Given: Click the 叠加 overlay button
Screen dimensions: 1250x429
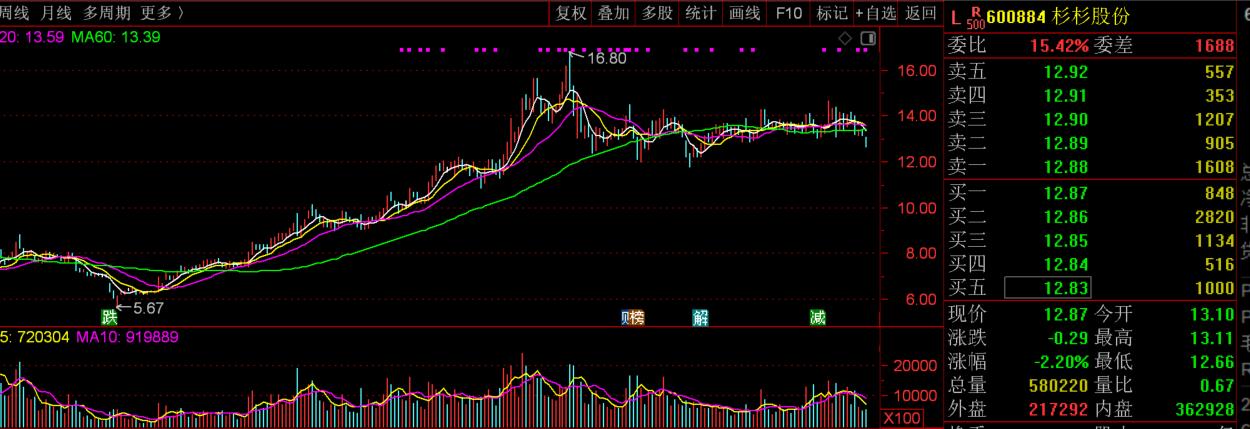Looking at the screenshot, I should [614, 13].
